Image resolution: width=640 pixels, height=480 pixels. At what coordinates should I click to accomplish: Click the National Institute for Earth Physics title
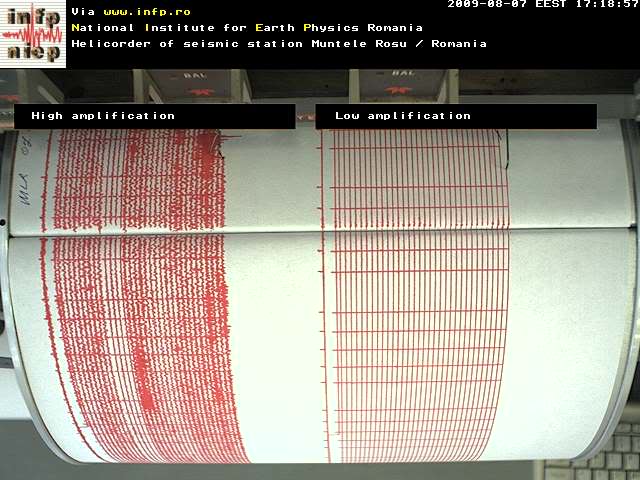click(x=246, y=28)
